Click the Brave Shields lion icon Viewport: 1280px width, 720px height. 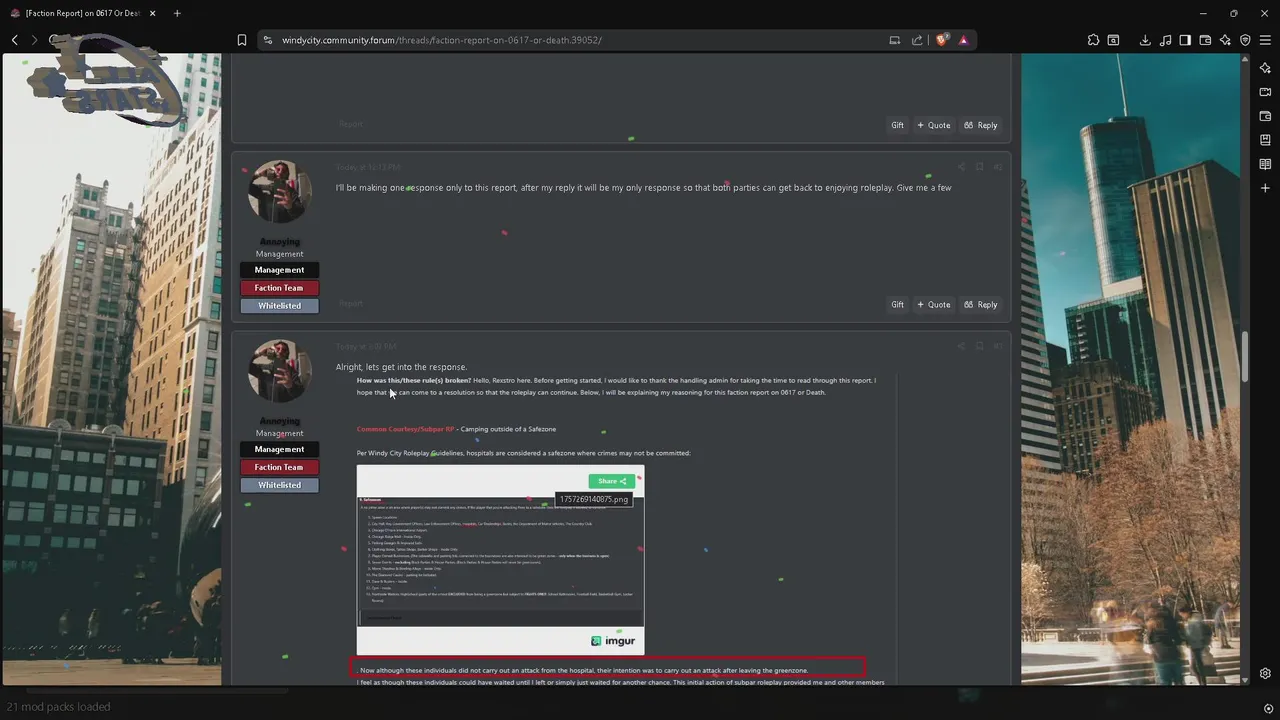tap(941, 40)
